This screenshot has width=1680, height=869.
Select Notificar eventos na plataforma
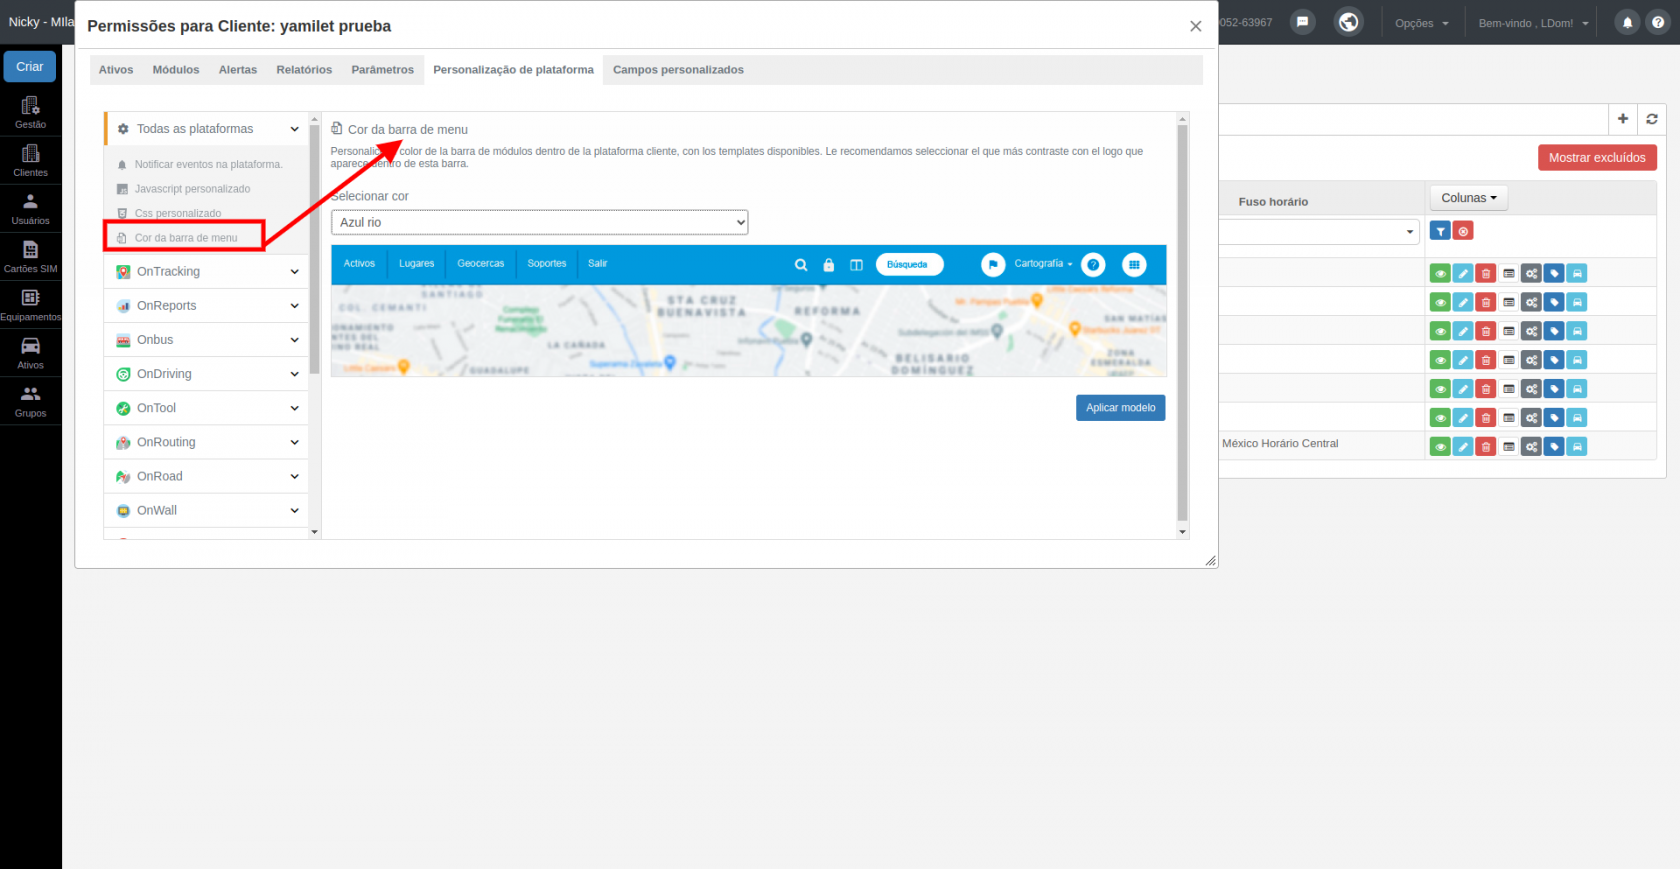(x=208, y=164)
